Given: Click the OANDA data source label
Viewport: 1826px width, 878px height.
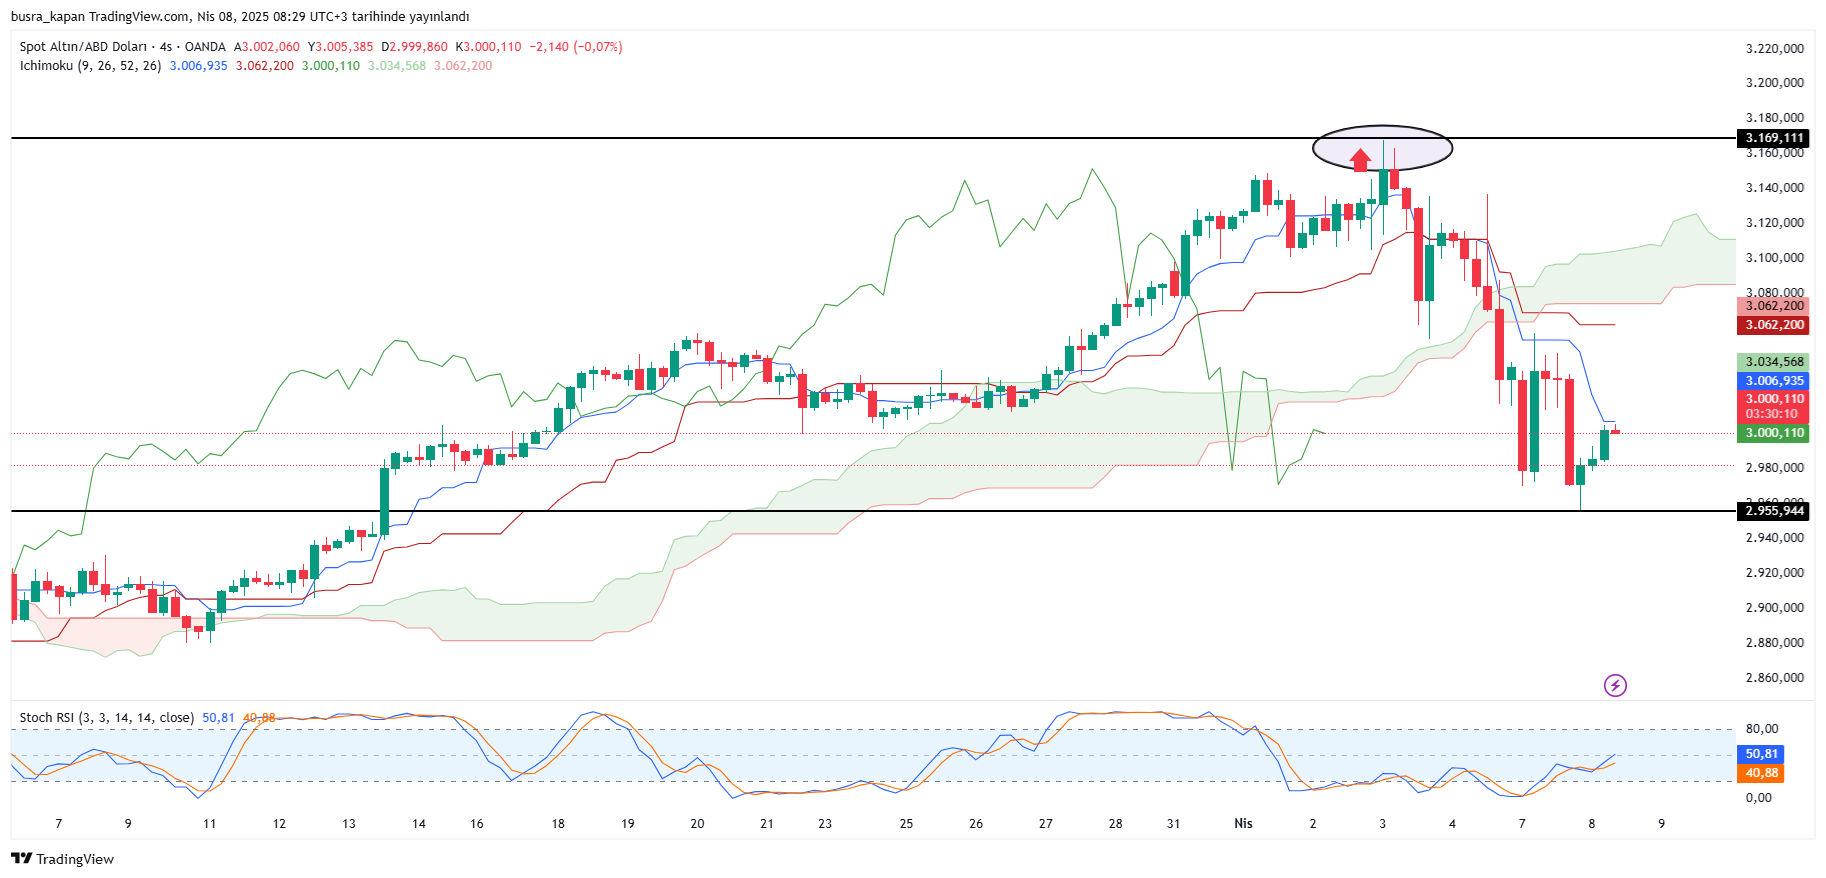Looking at the screenshot, I should click(205, 47).
